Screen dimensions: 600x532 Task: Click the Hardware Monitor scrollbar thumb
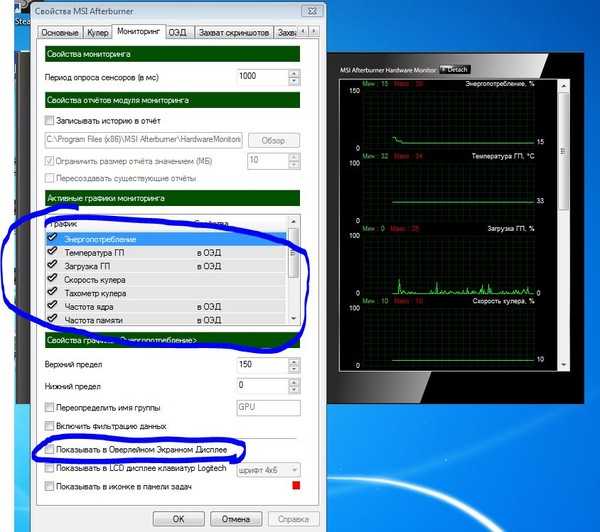tap(564, 151)
